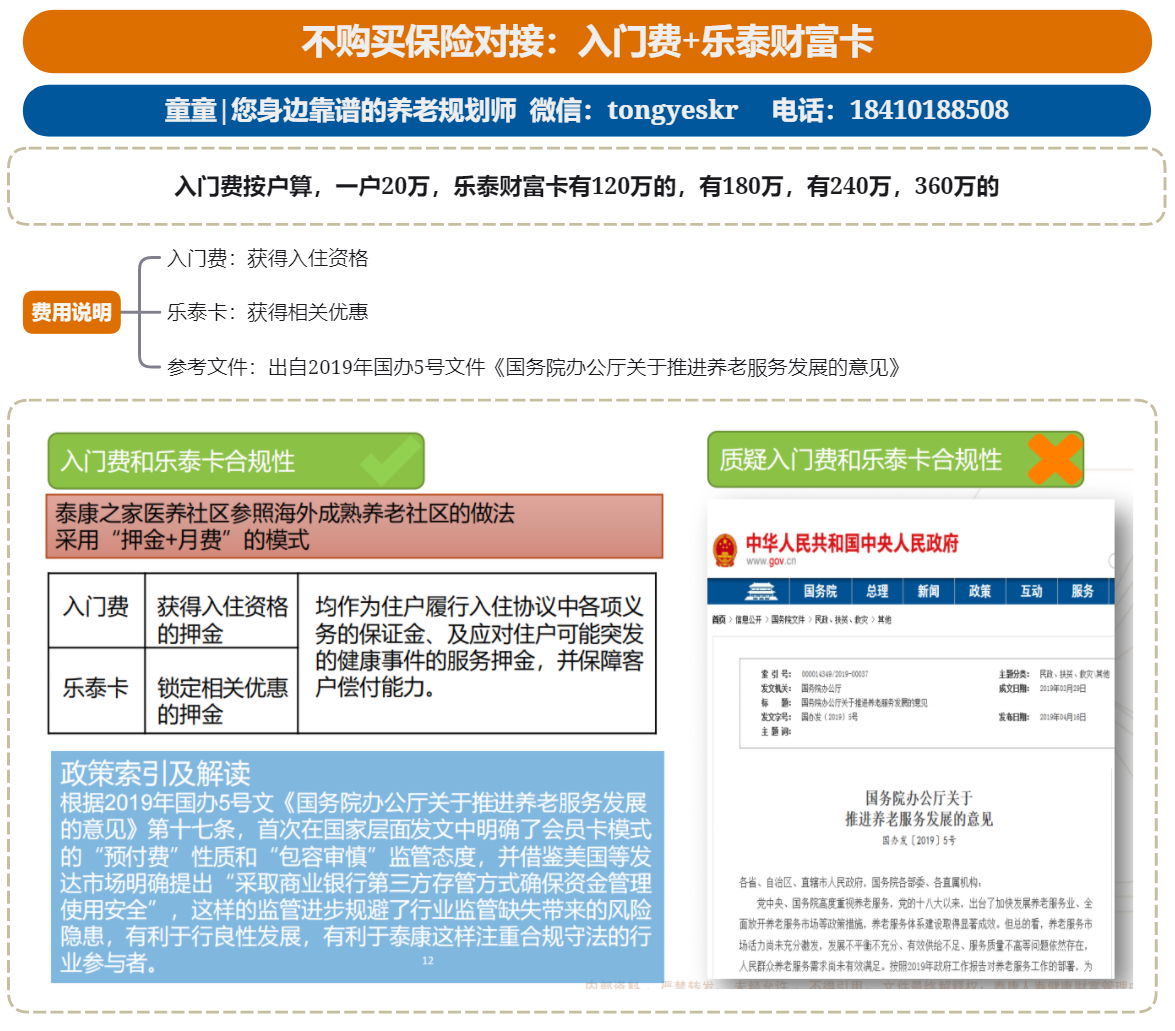Viewport: 1175px width, 1031px height.
Task: Open the 政策 tab in gov.cn navigation
Action: [x=979, y=591]
